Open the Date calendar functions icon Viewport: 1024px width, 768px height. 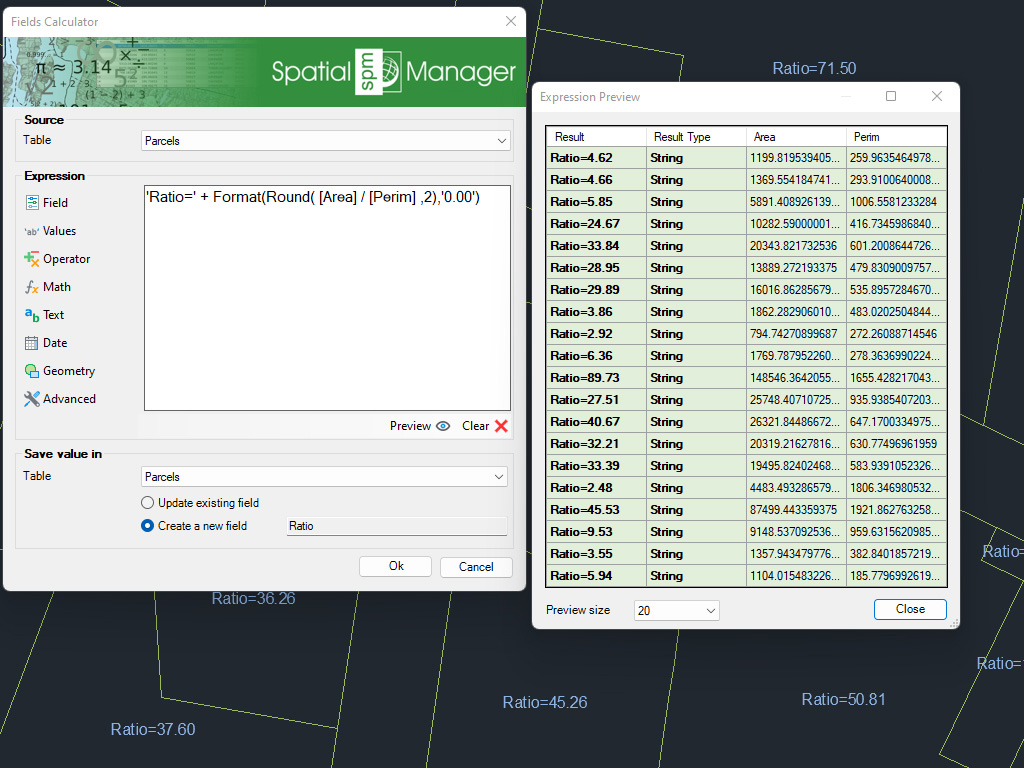pos(31,343)
